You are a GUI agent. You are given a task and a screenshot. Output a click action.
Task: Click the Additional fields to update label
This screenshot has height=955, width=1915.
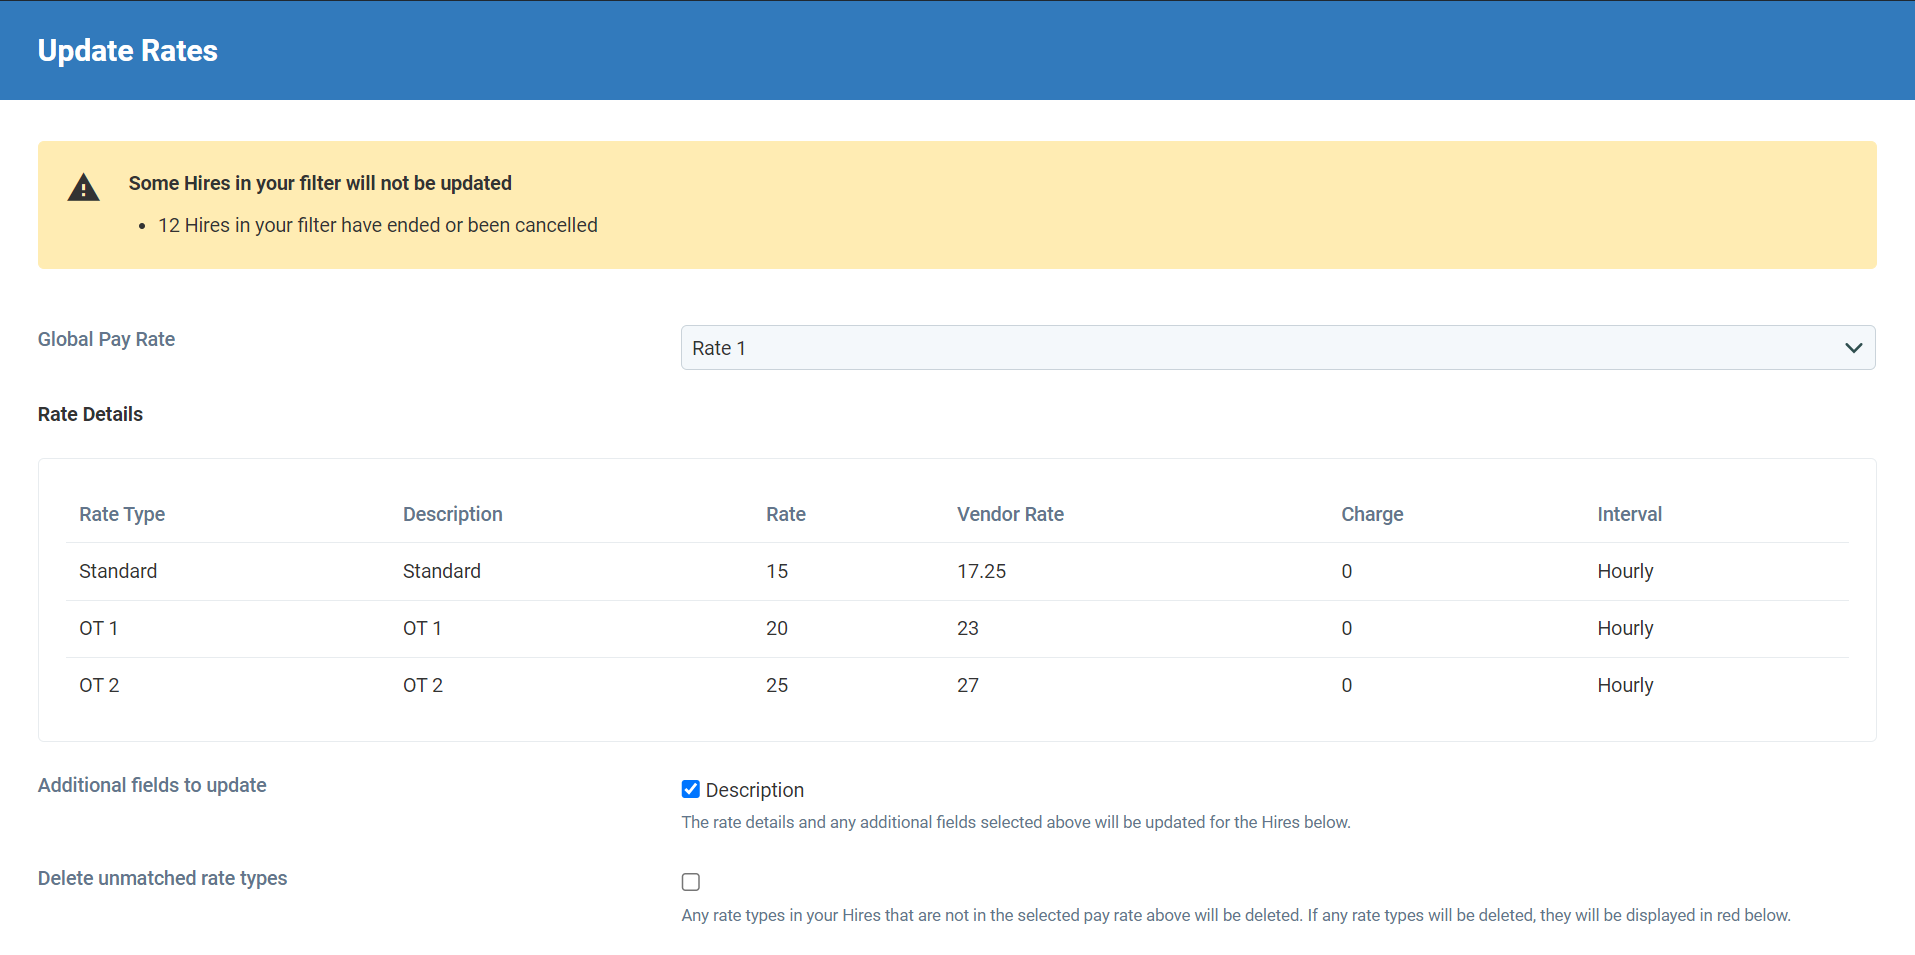(152, 785)
